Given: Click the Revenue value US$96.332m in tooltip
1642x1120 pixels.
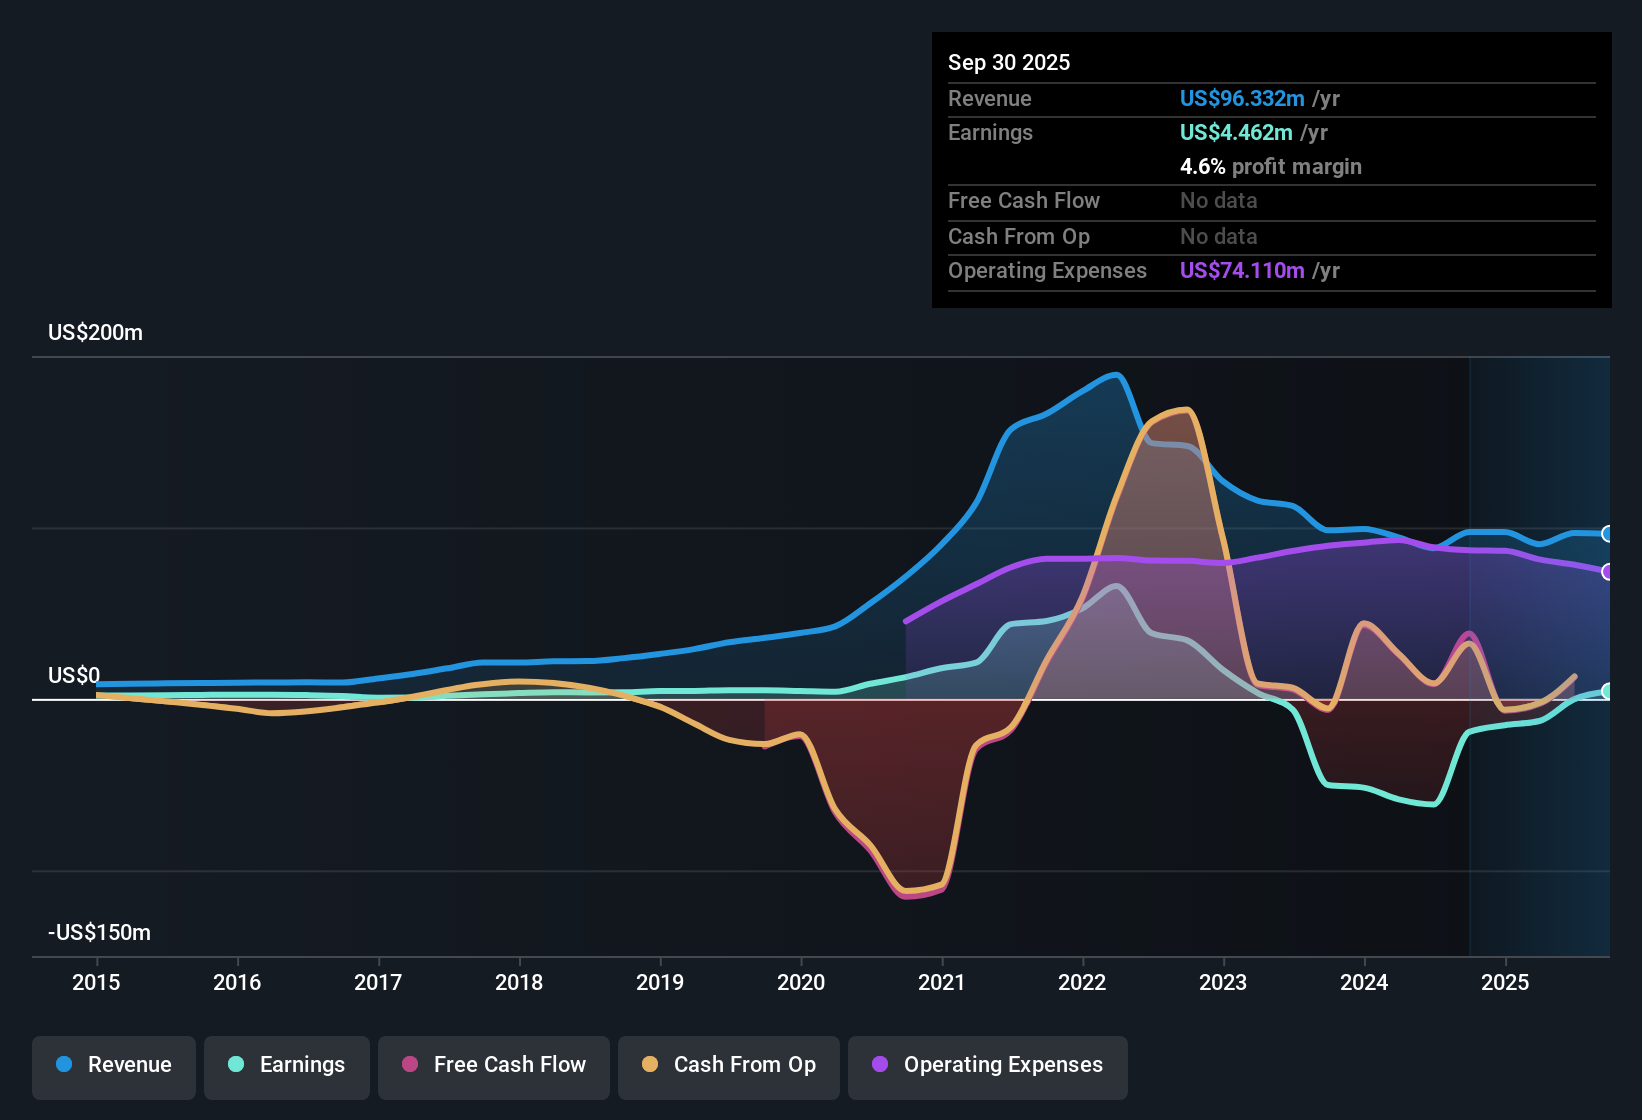Looking at the screenshot, I should pyautogui.click(x=1241, y=98).
